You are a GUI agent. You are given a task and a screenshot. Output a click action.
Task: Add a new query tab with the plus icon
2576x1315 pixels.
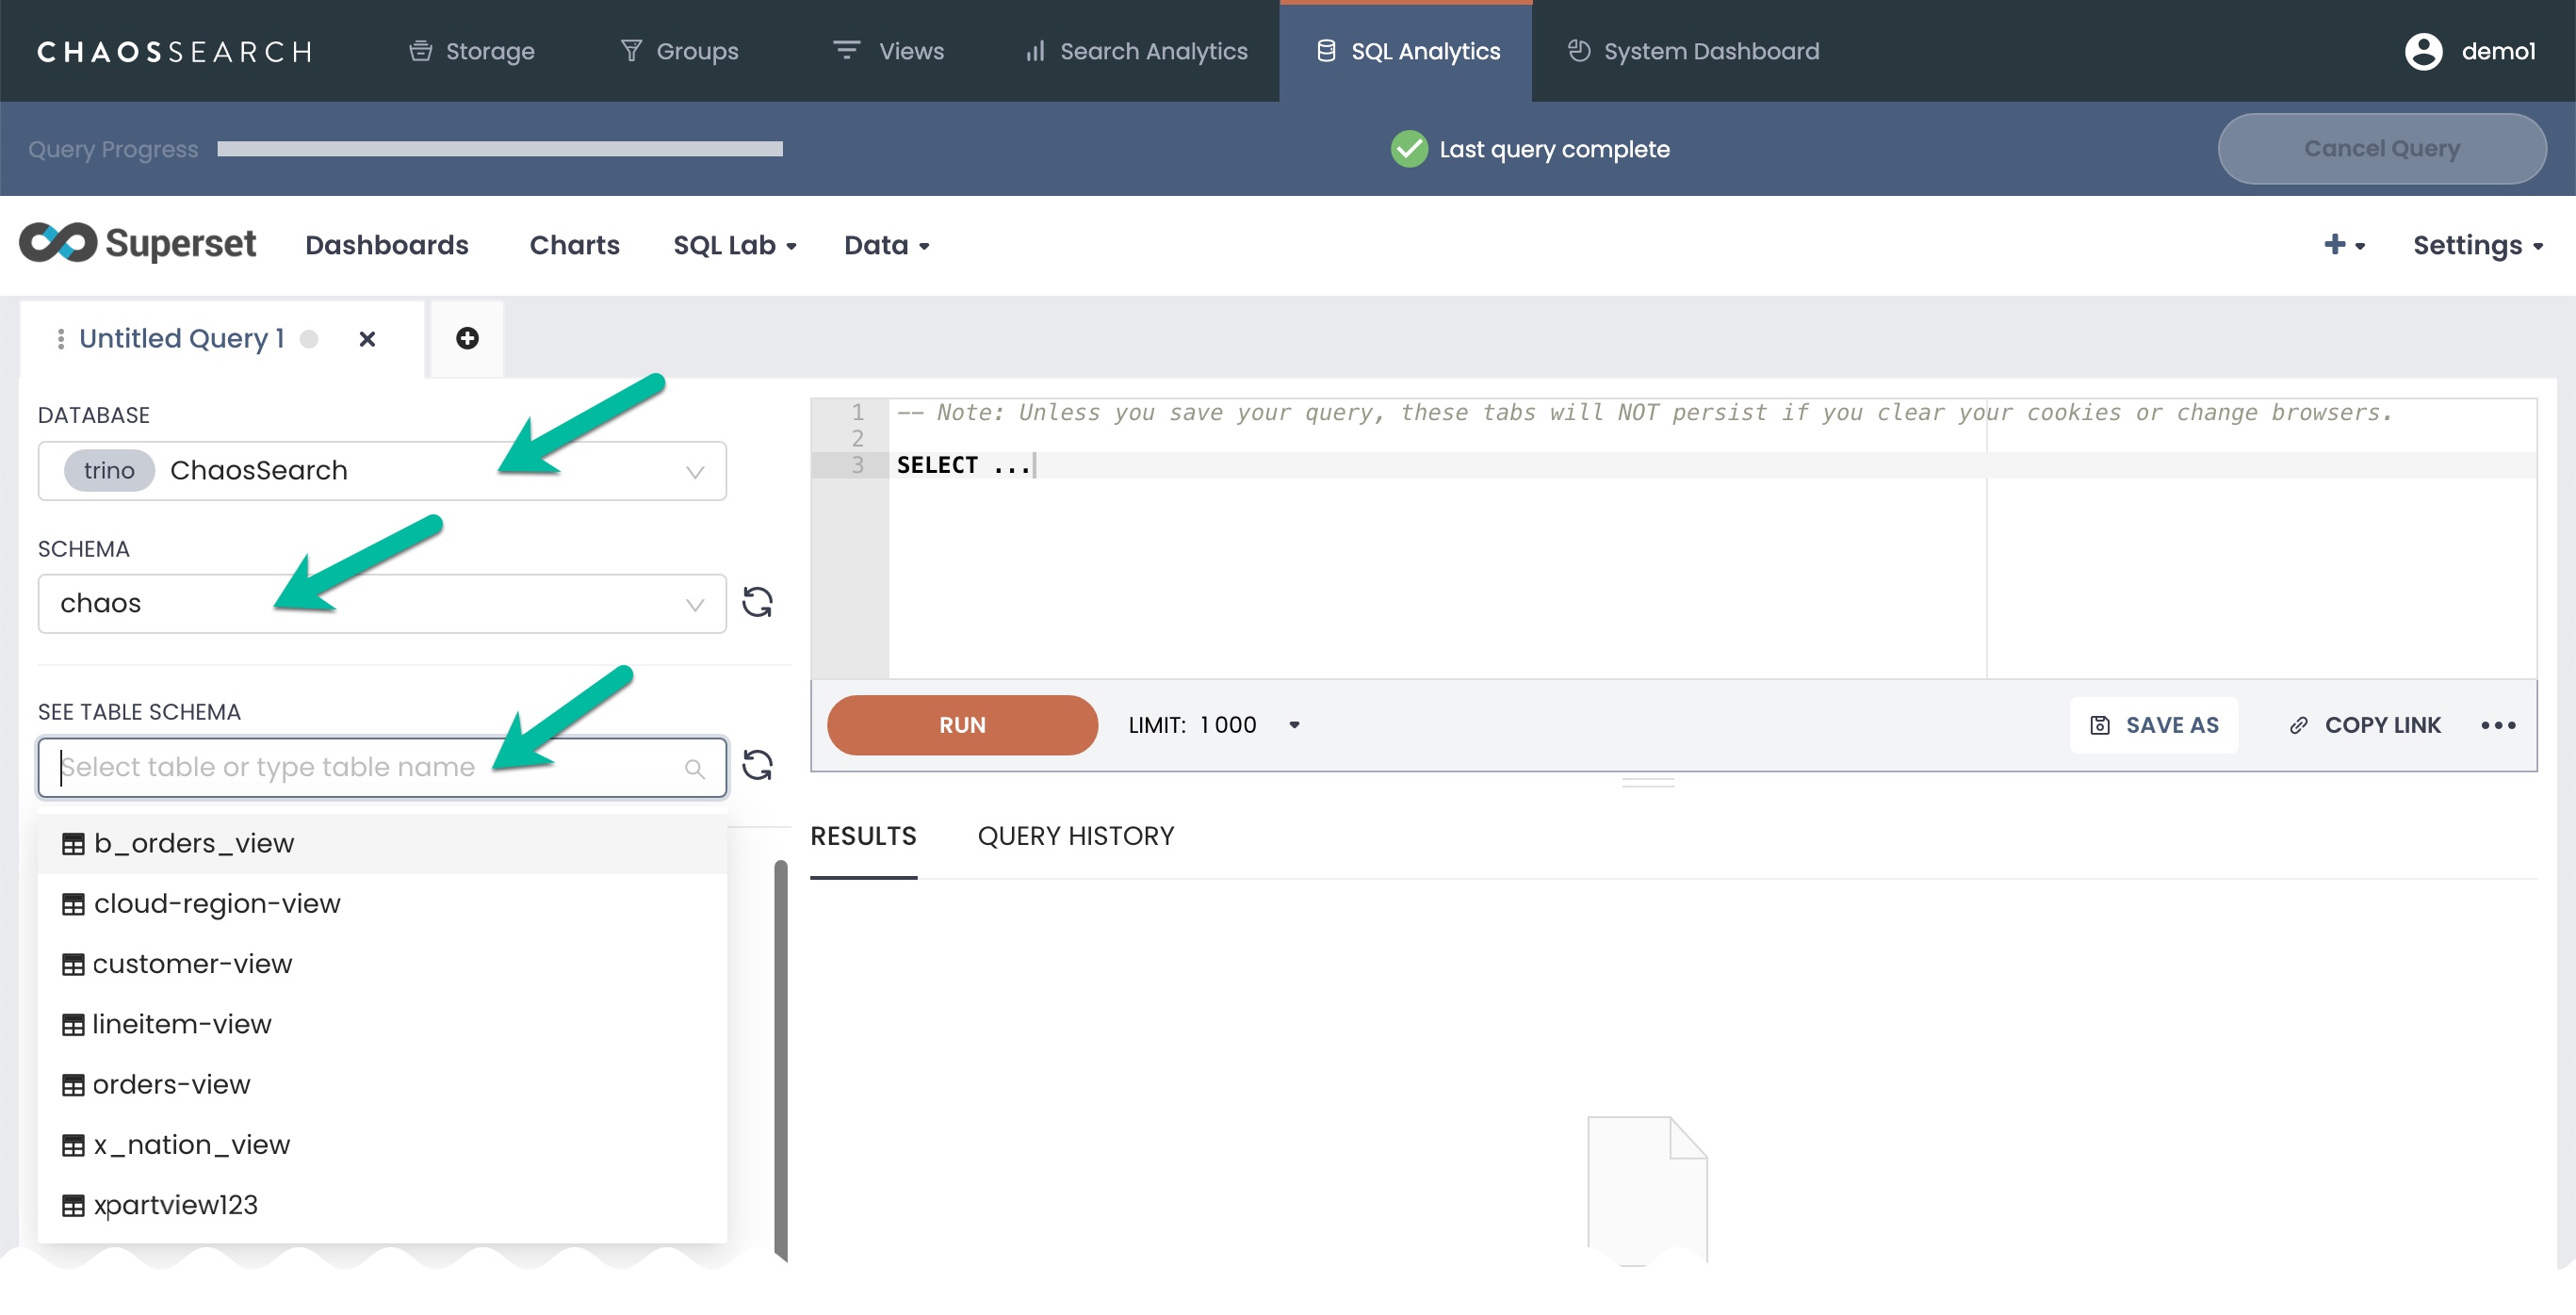(467, 338)
